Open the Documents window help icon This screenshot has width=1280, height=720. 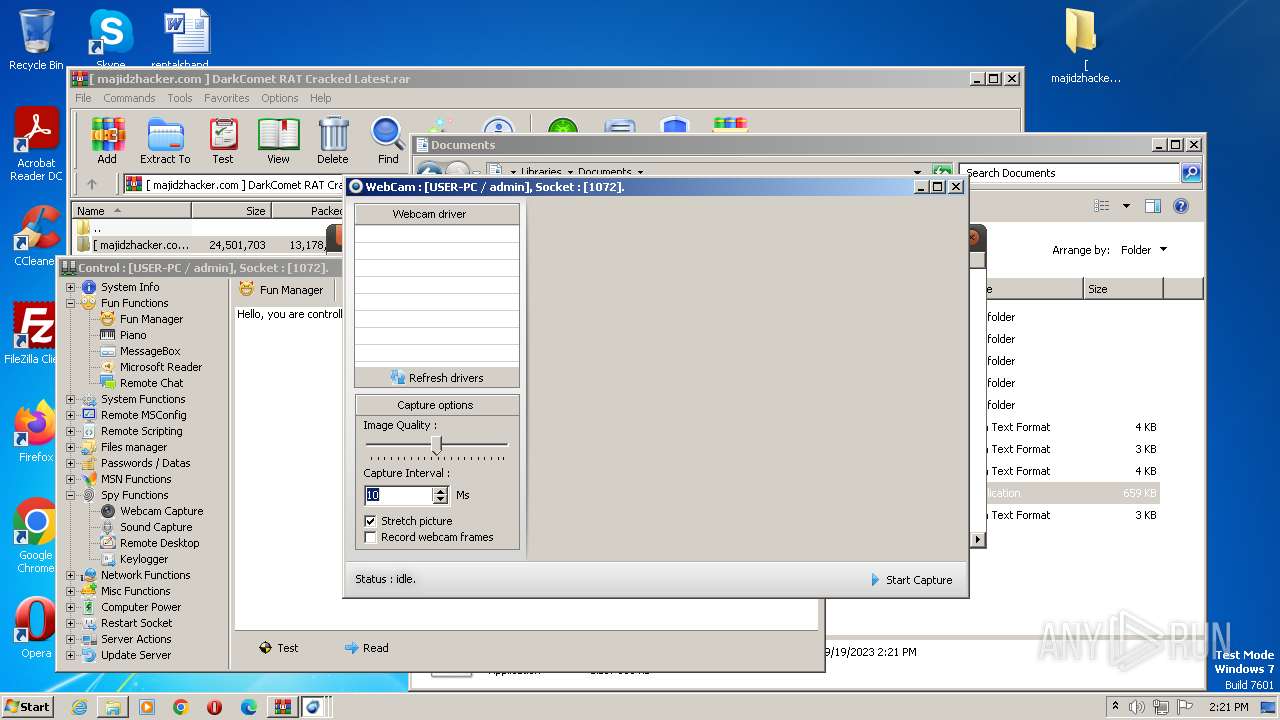point(1181,206)
